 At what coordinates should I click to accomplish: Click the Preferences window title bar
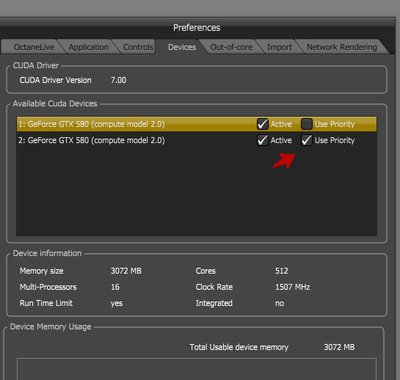click(197, 28)
